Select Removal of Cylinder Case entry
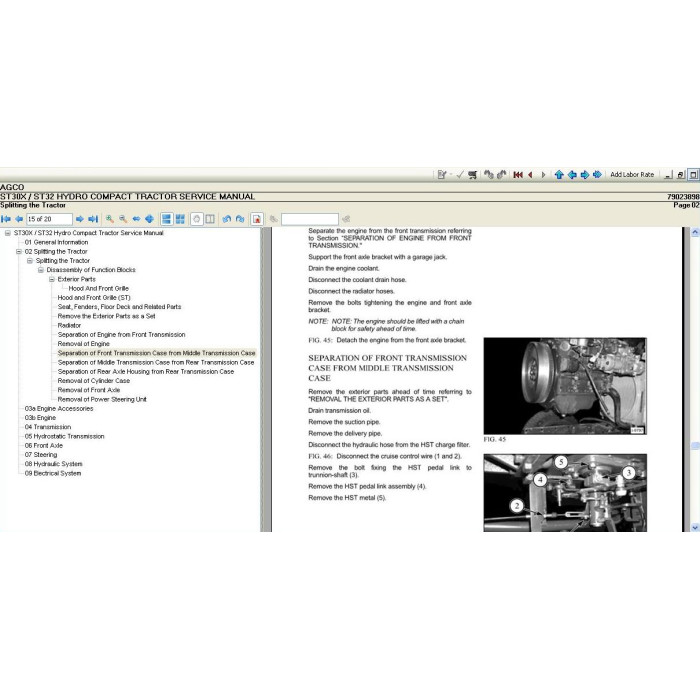The height and width of the screenshot is (700, 700). (94, 381)
